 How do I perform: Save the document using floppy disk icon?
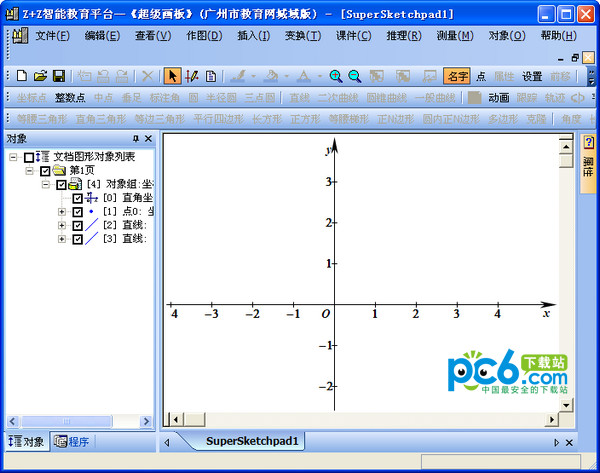click(59, 76)
